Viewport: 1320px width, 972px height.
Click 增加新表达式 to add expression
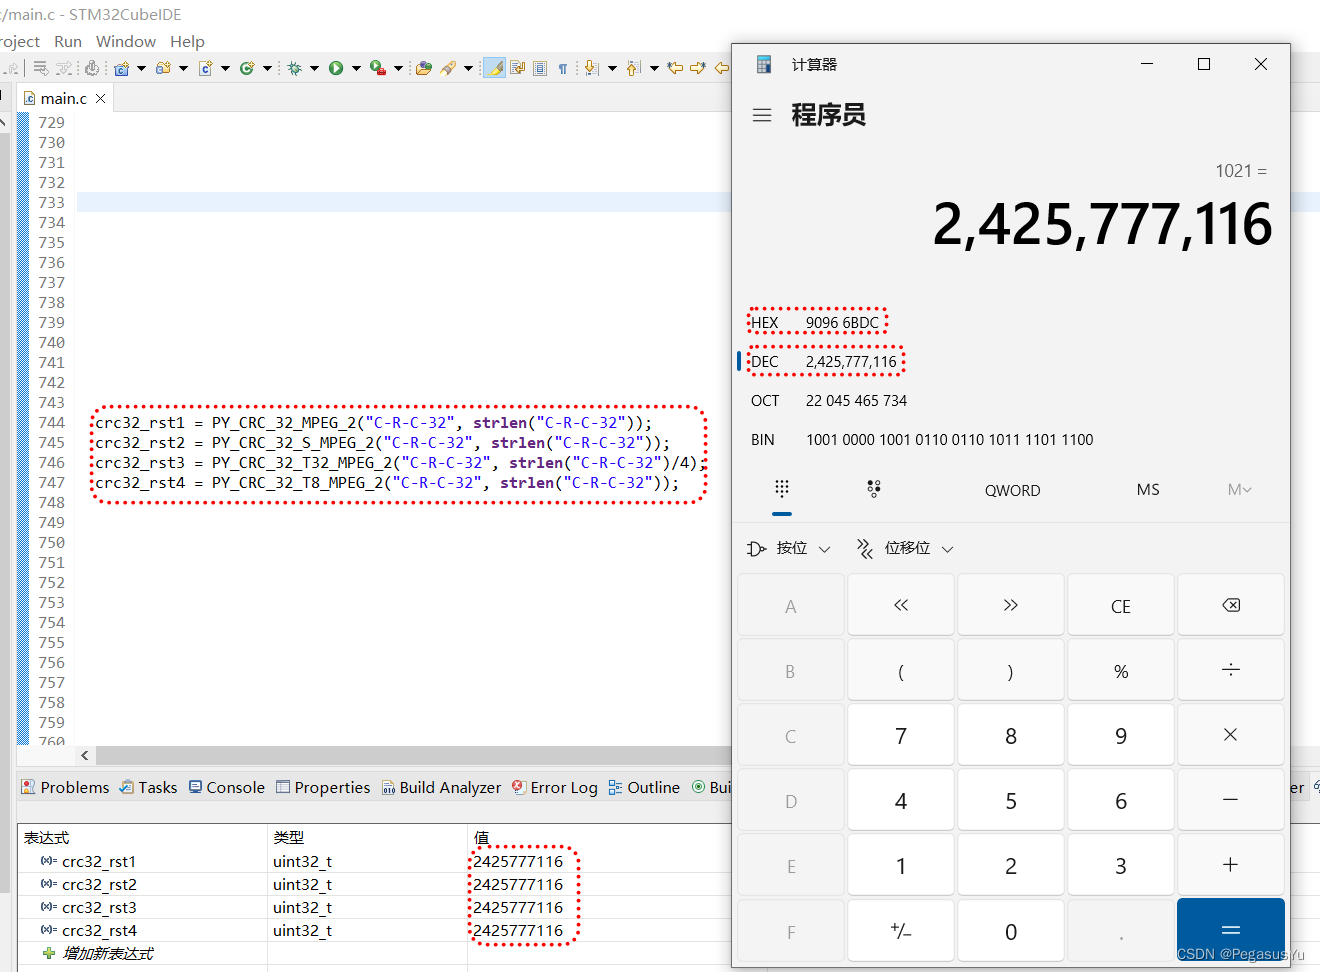pyautogui.click(x=108, y=953)
